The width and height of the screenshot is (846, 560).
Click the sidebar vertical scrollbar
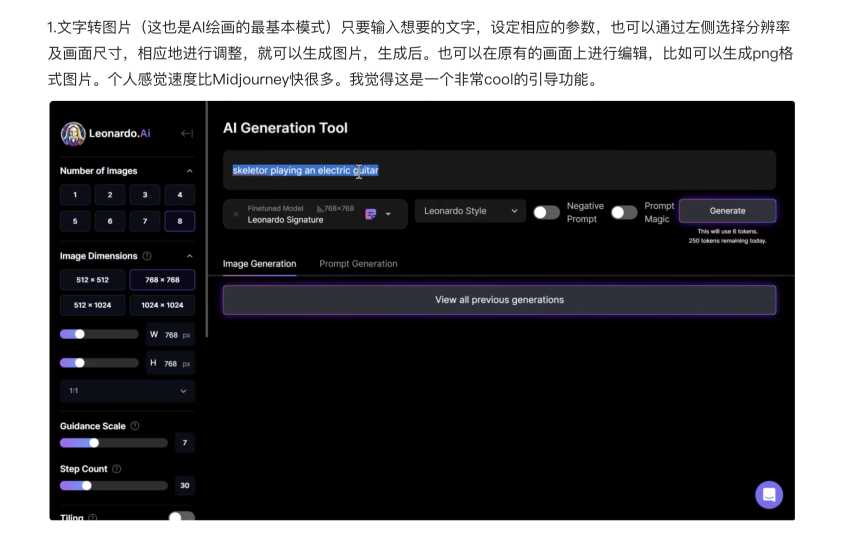pyautogui.click(x=207, y=220)
